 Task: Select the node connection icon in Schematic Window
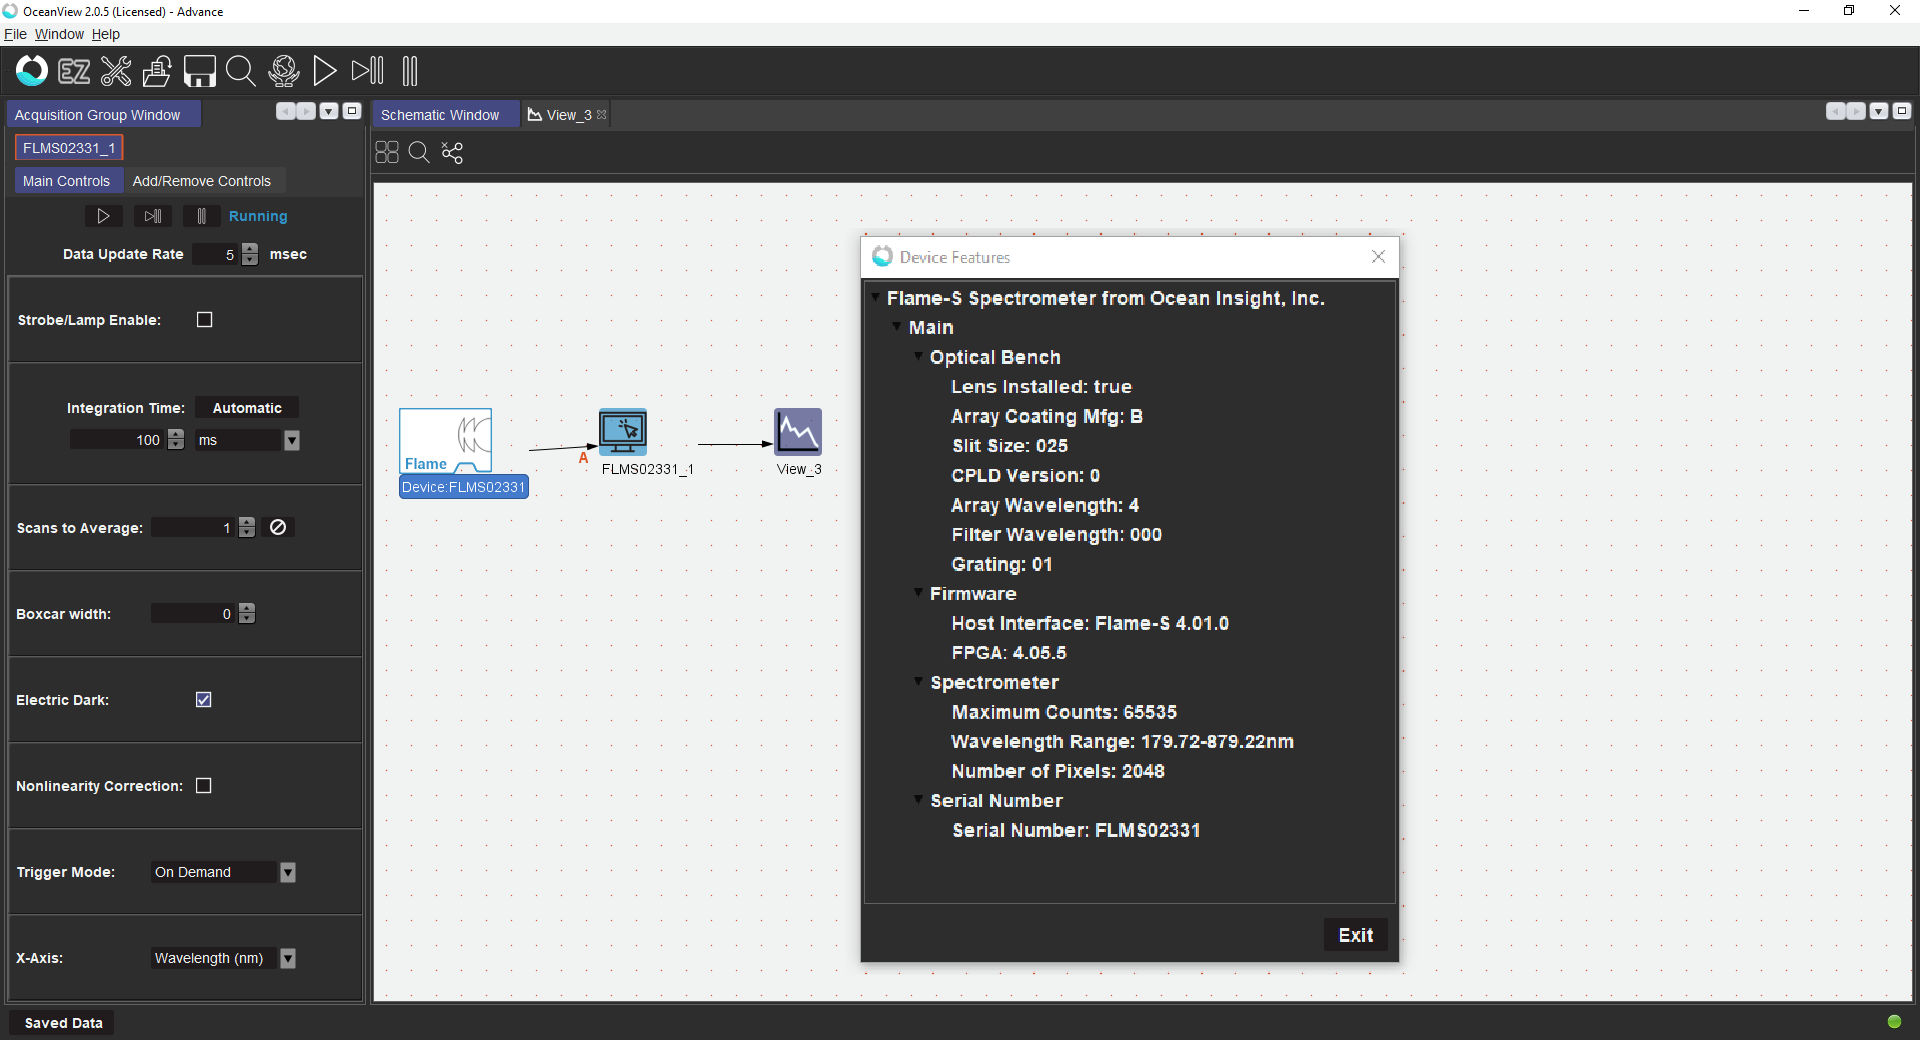click(452, 152)
